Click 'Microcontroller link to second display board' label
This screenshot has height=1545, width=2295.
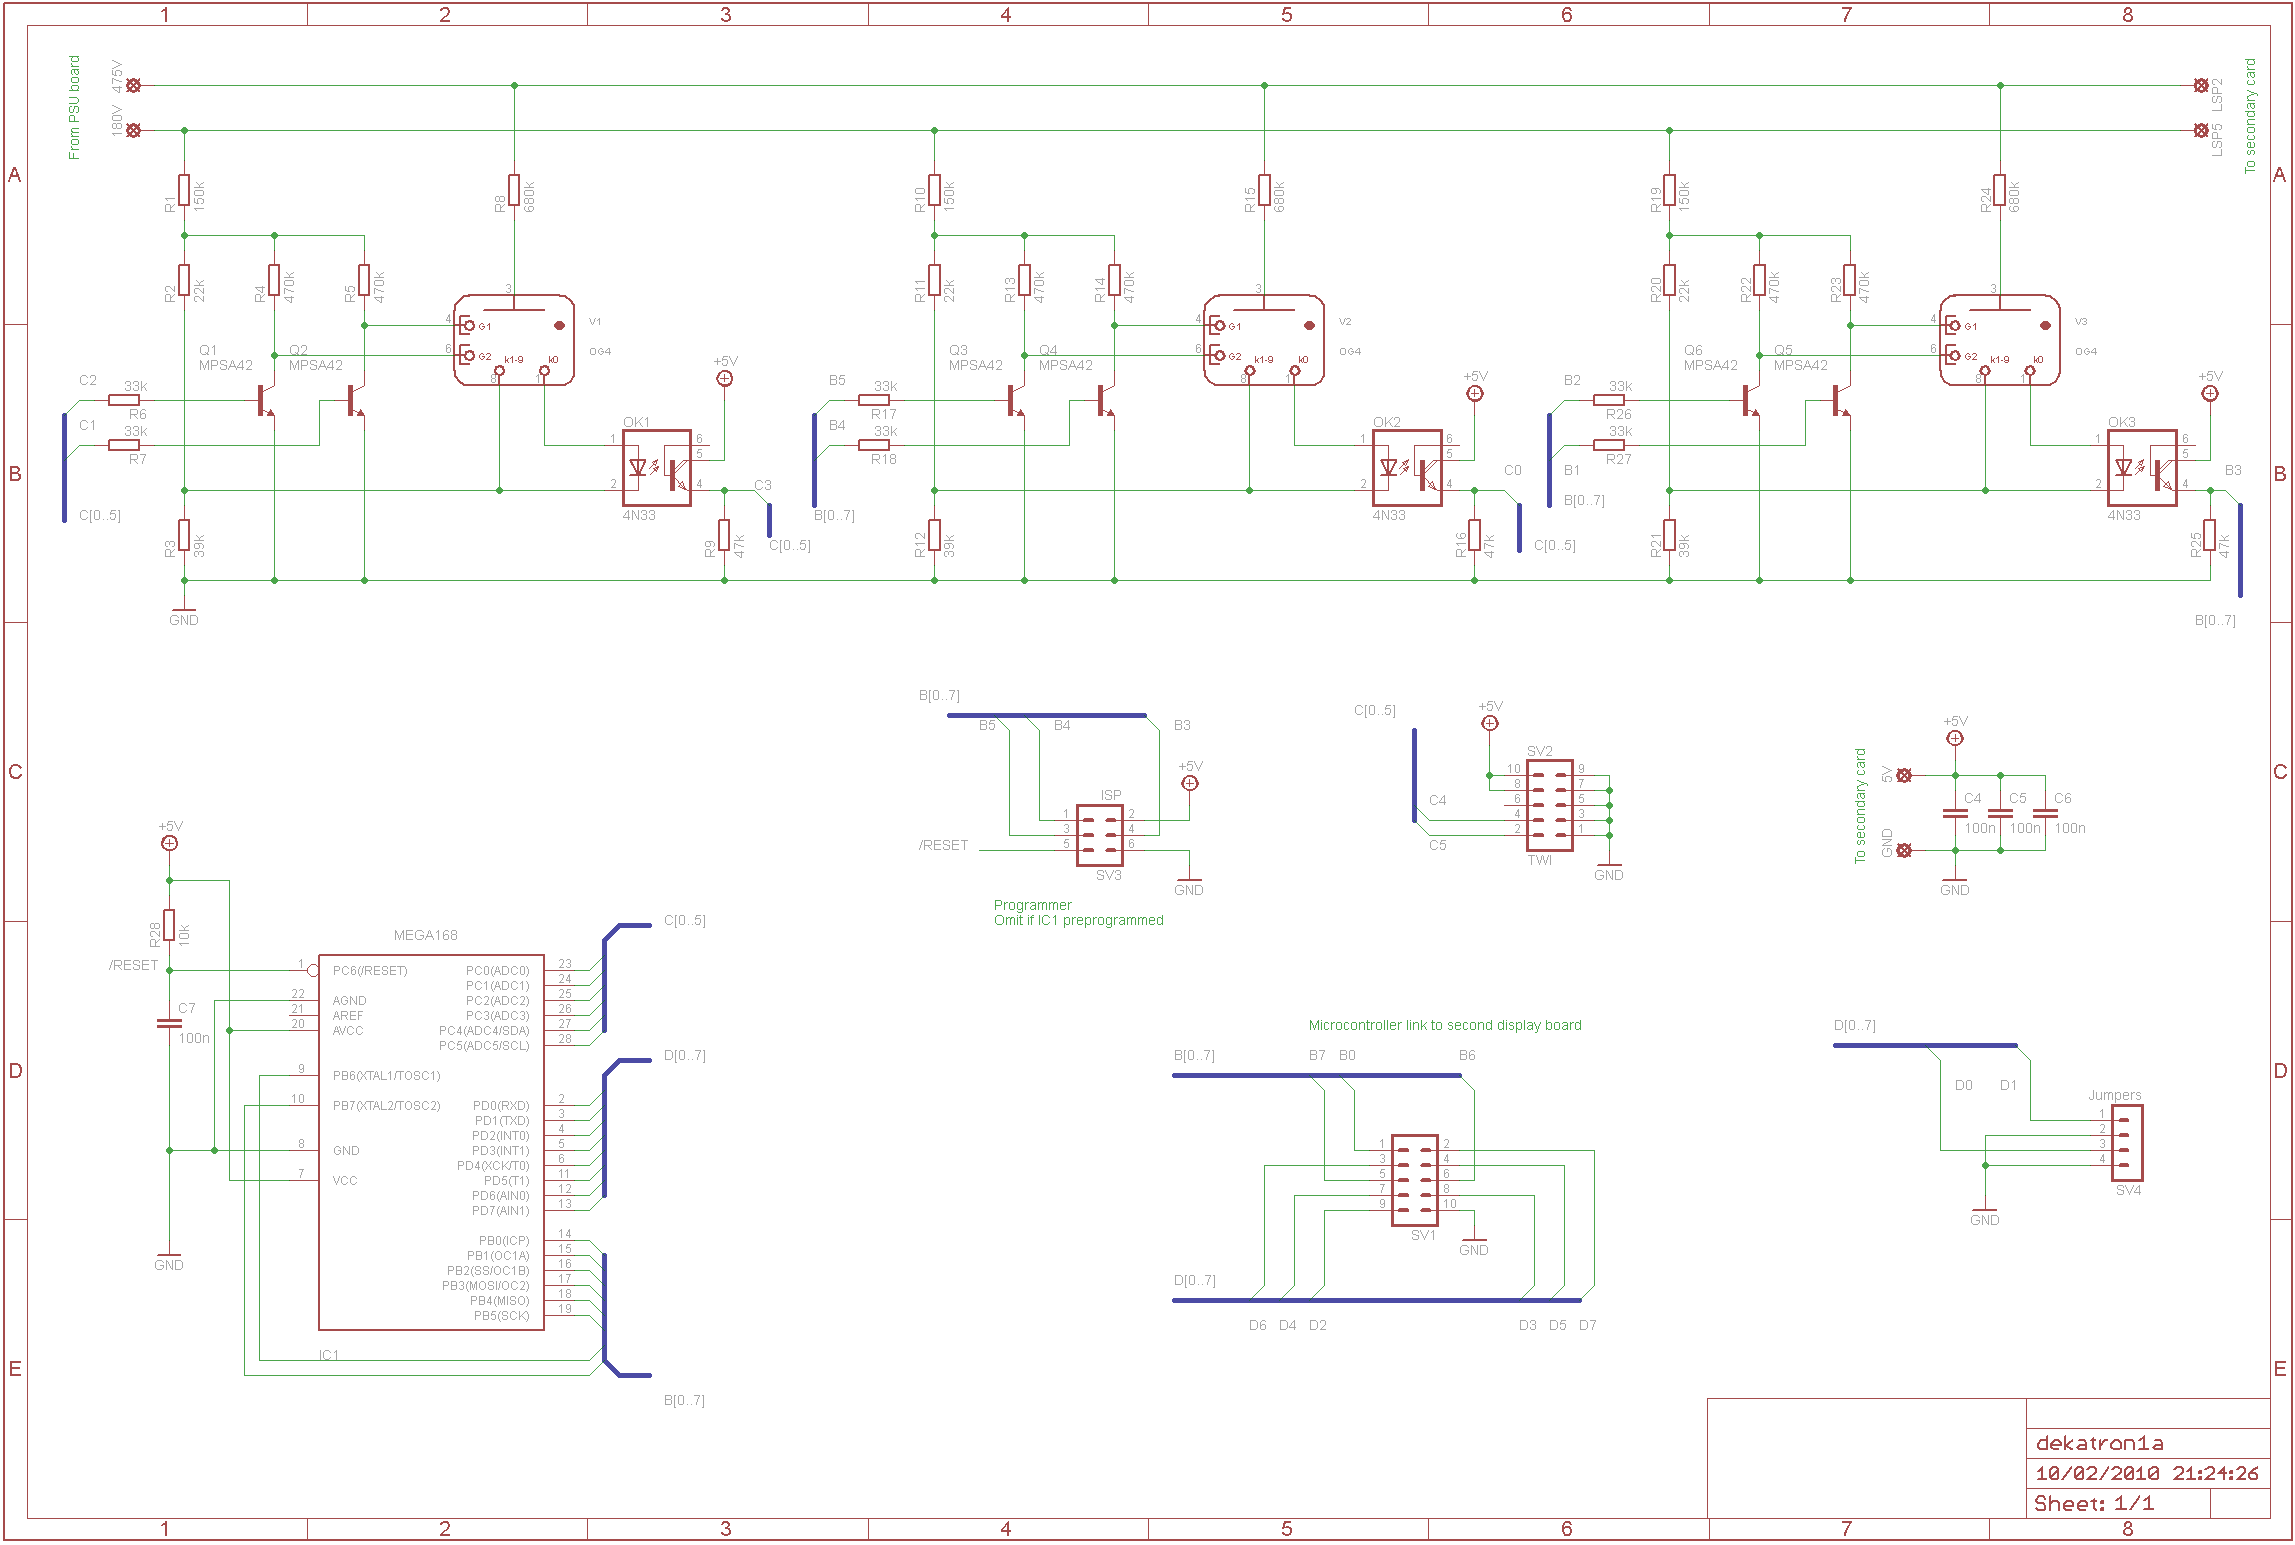(x=1444, y=1025)
